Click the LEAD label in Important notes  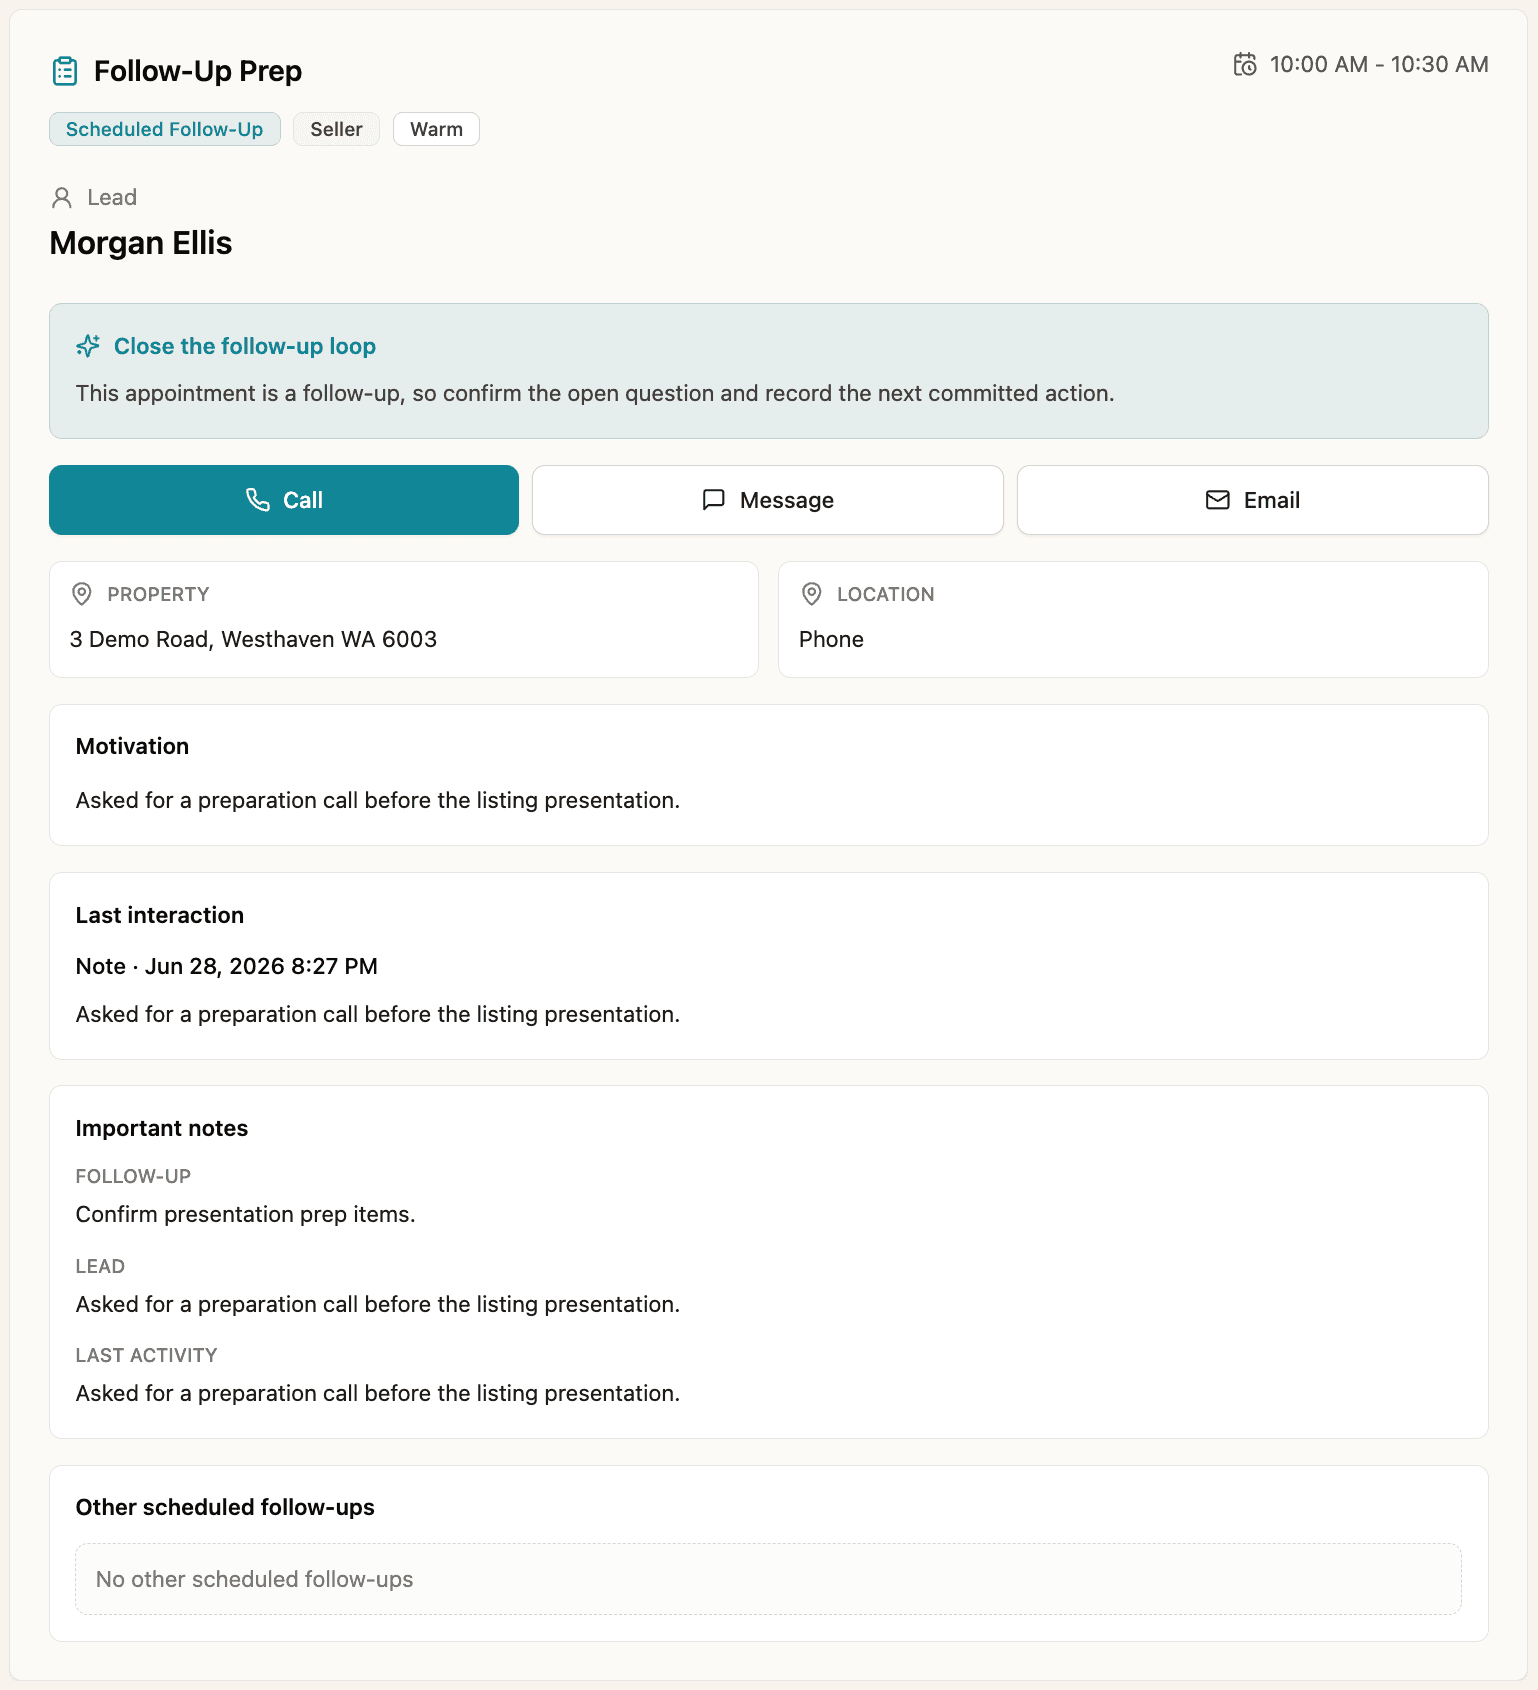click(x=100, y=1266)
